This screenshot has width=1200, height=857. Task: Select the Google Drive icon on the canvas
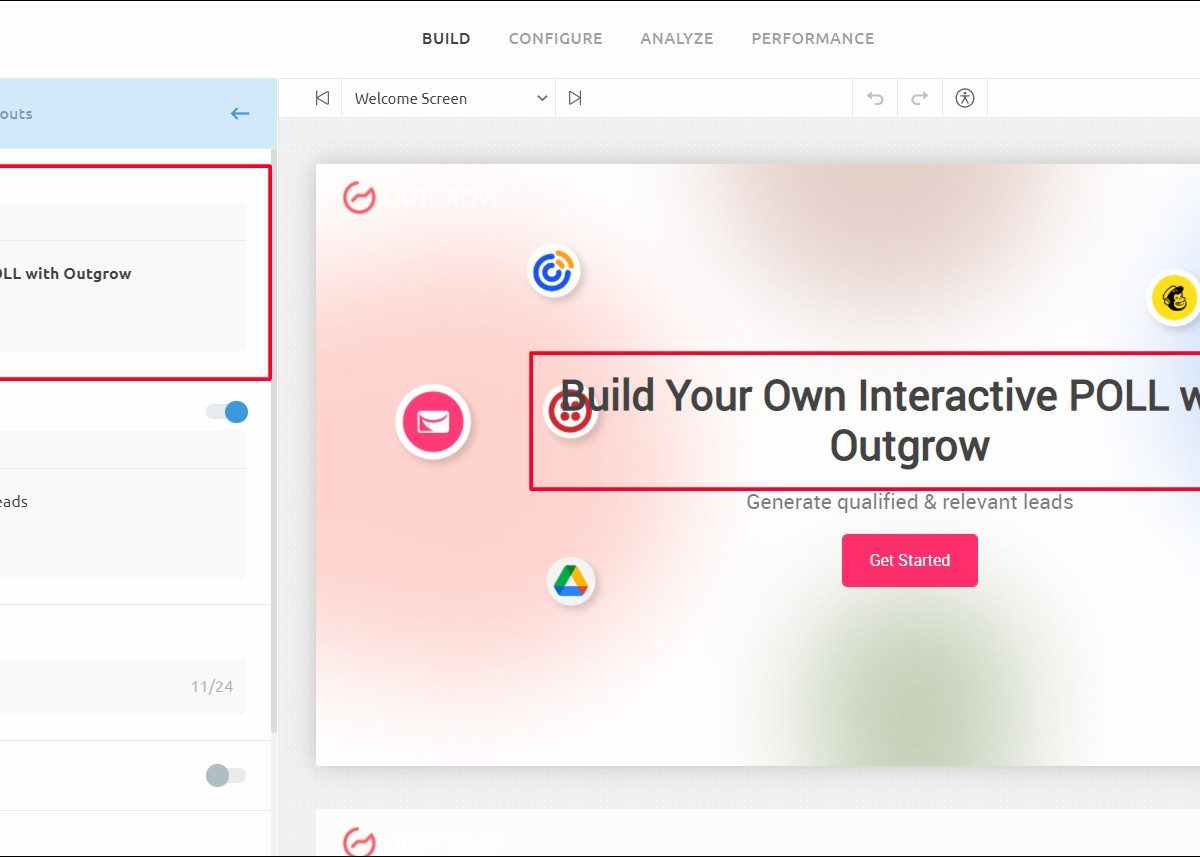[x=570, y=581]
